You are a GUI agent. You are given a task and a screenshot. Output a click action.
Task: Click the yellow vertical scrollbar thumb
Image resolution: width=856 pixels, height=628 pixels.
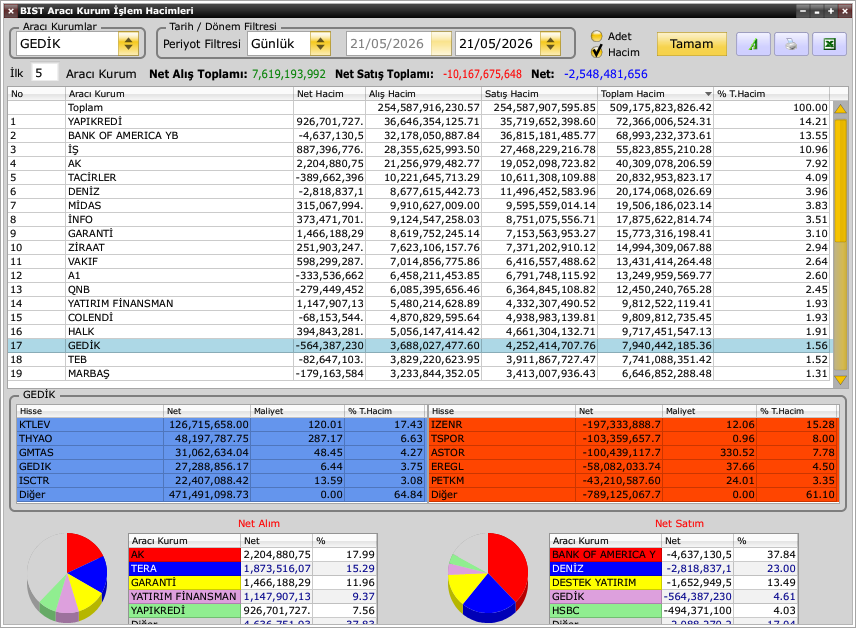841,179
